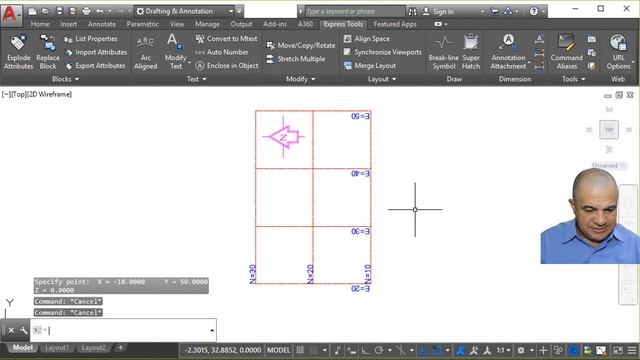Open the Sign In dropdown arrow
The image size is (640, 360).
pyautogui.click(x=482, y=11)
